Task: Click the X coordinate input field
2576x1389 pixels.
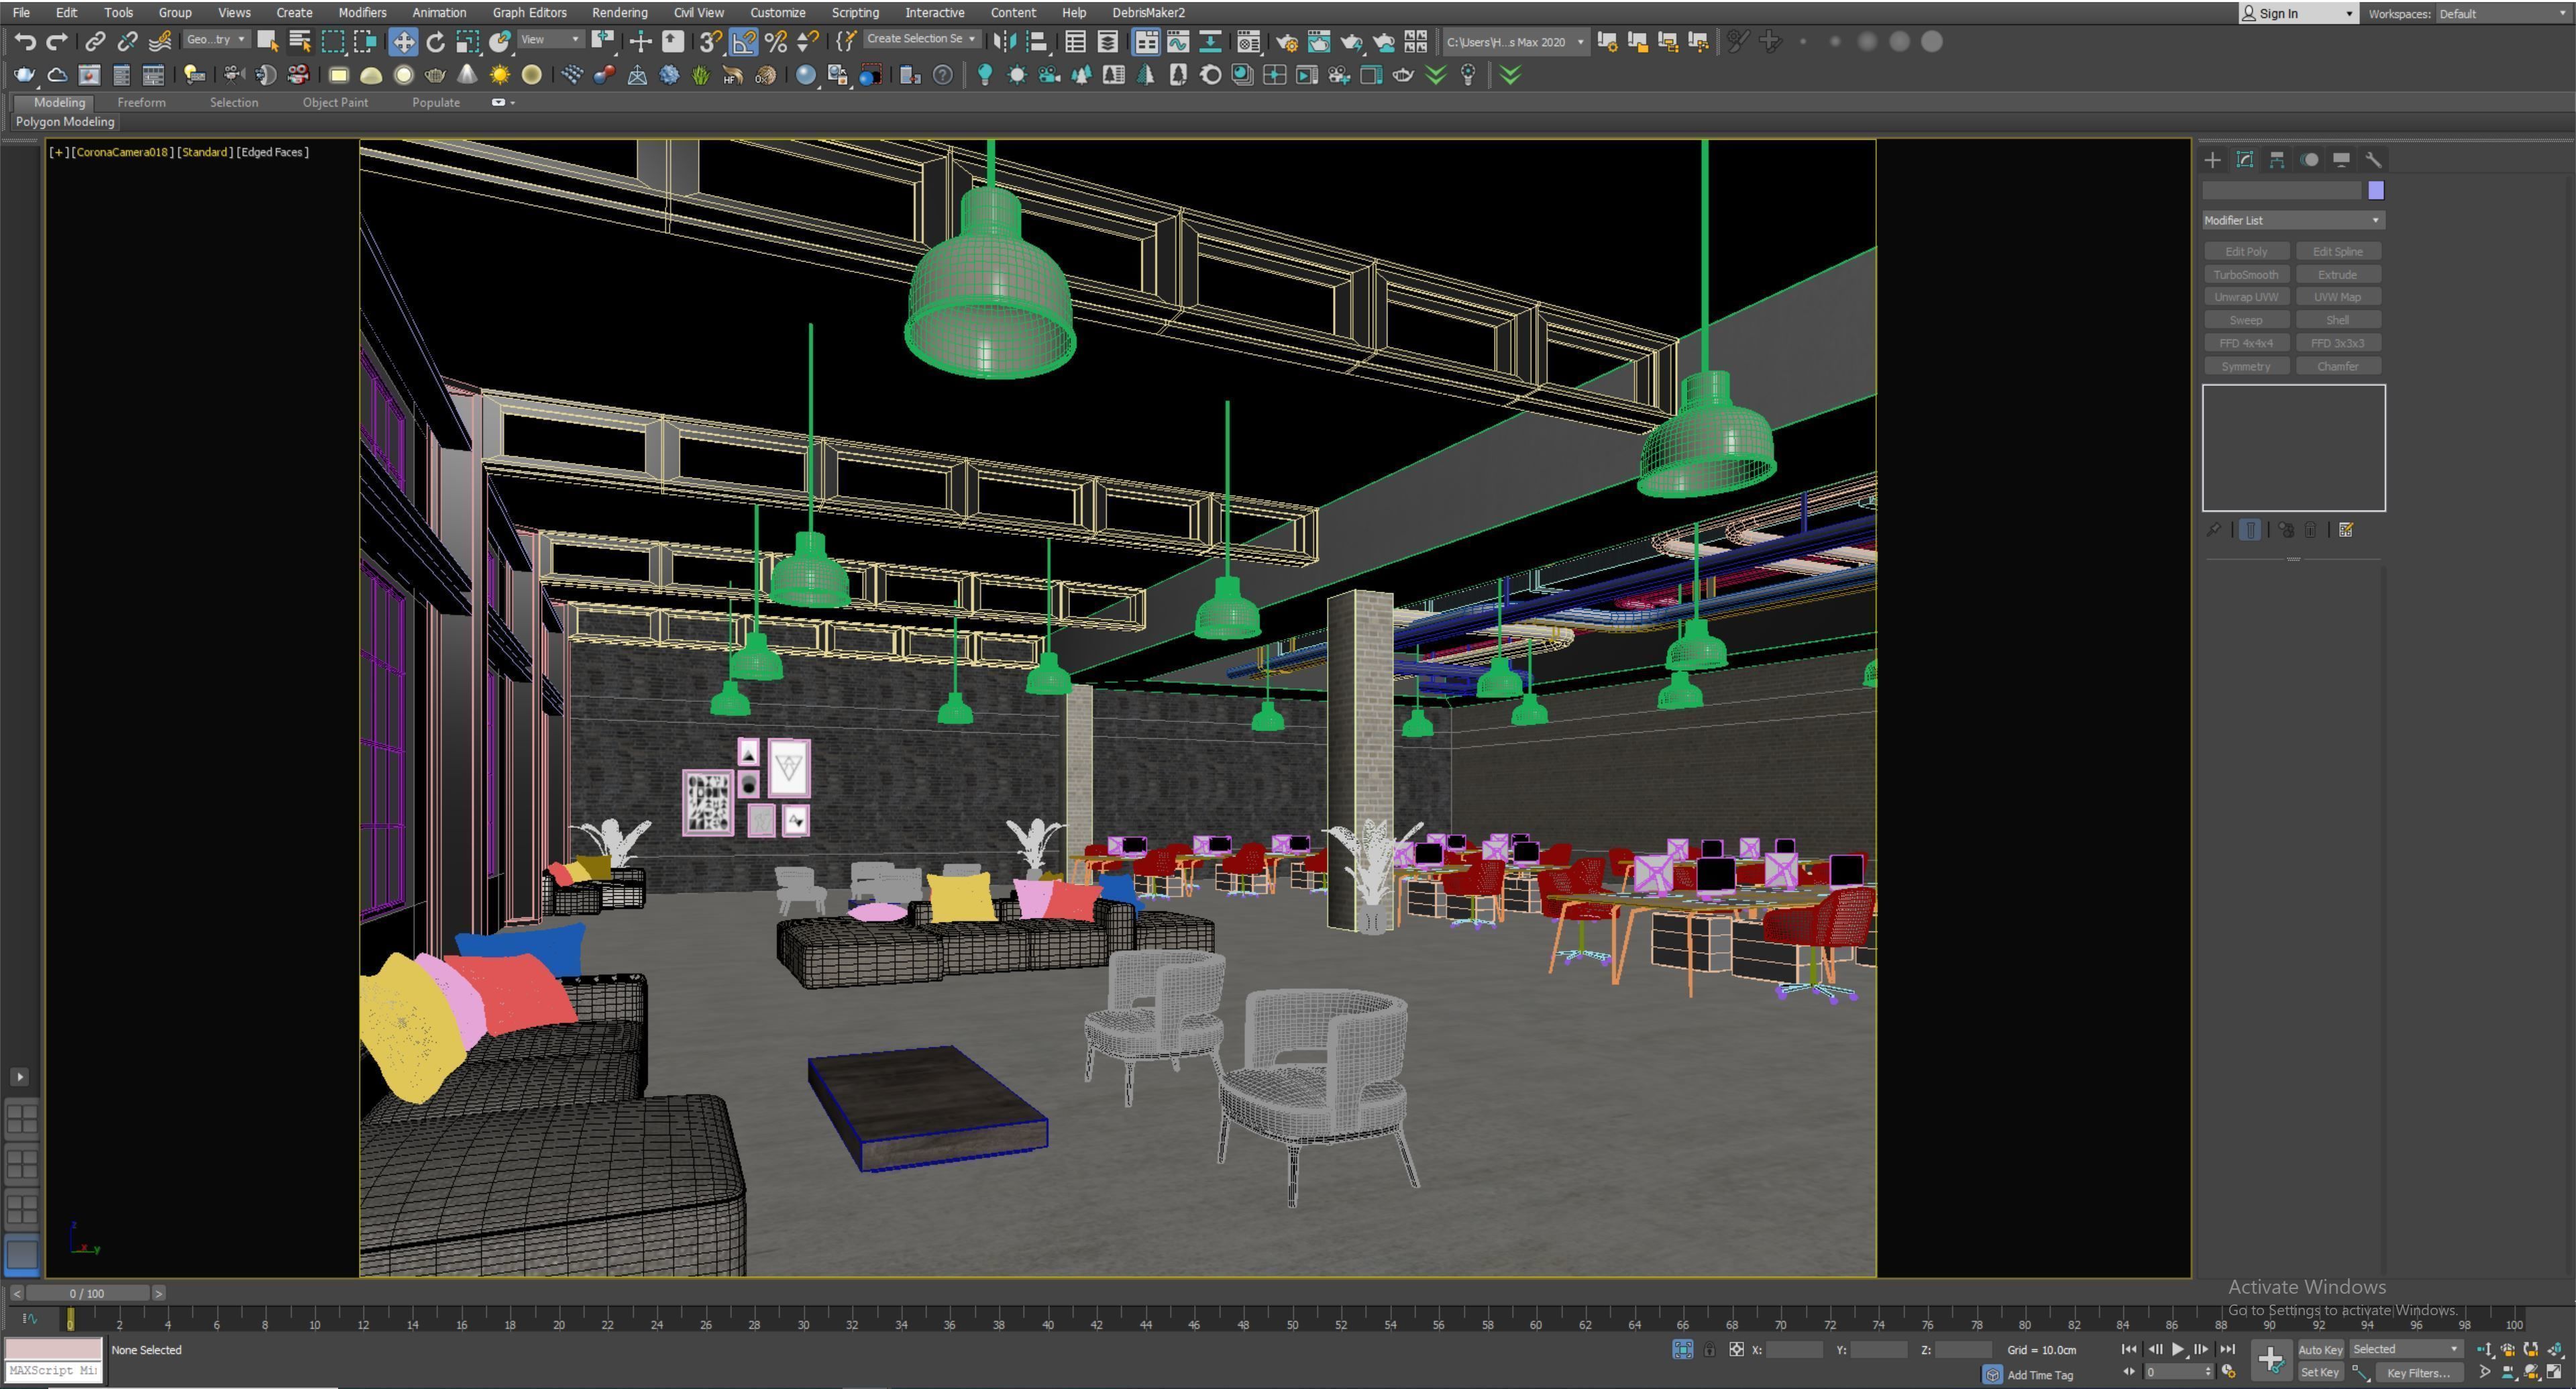Action: click(1794, 1350)
